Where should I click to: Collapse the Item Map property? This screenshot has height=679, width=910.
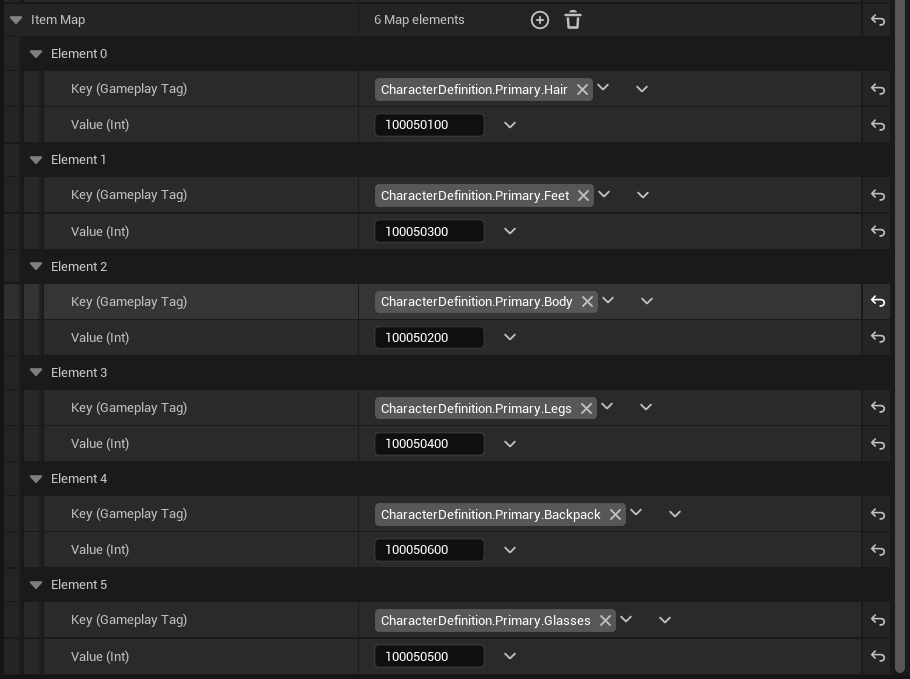point(16,20)
